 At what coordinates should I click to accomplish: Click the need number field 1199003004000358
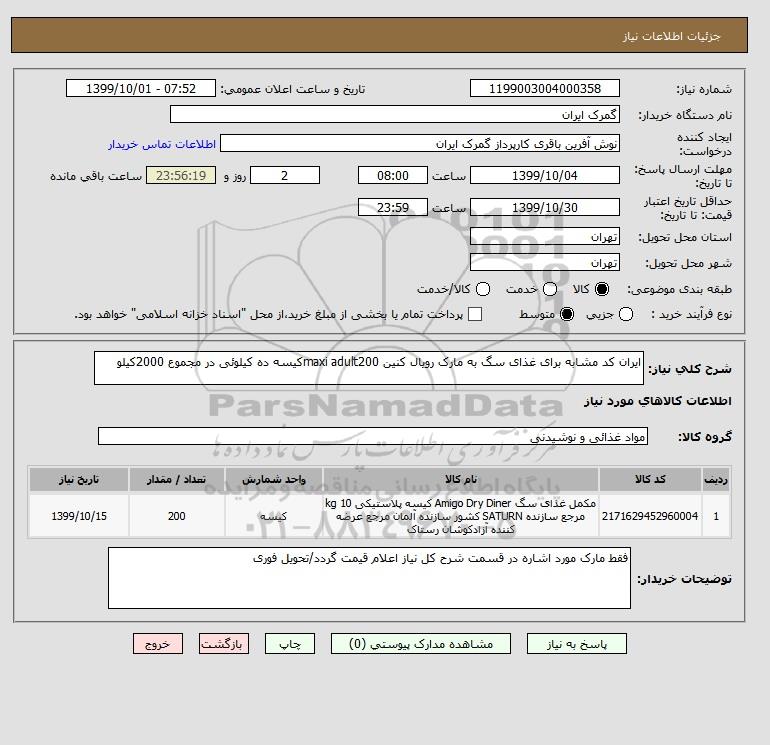pyautogui.click(x=545, y=88)
